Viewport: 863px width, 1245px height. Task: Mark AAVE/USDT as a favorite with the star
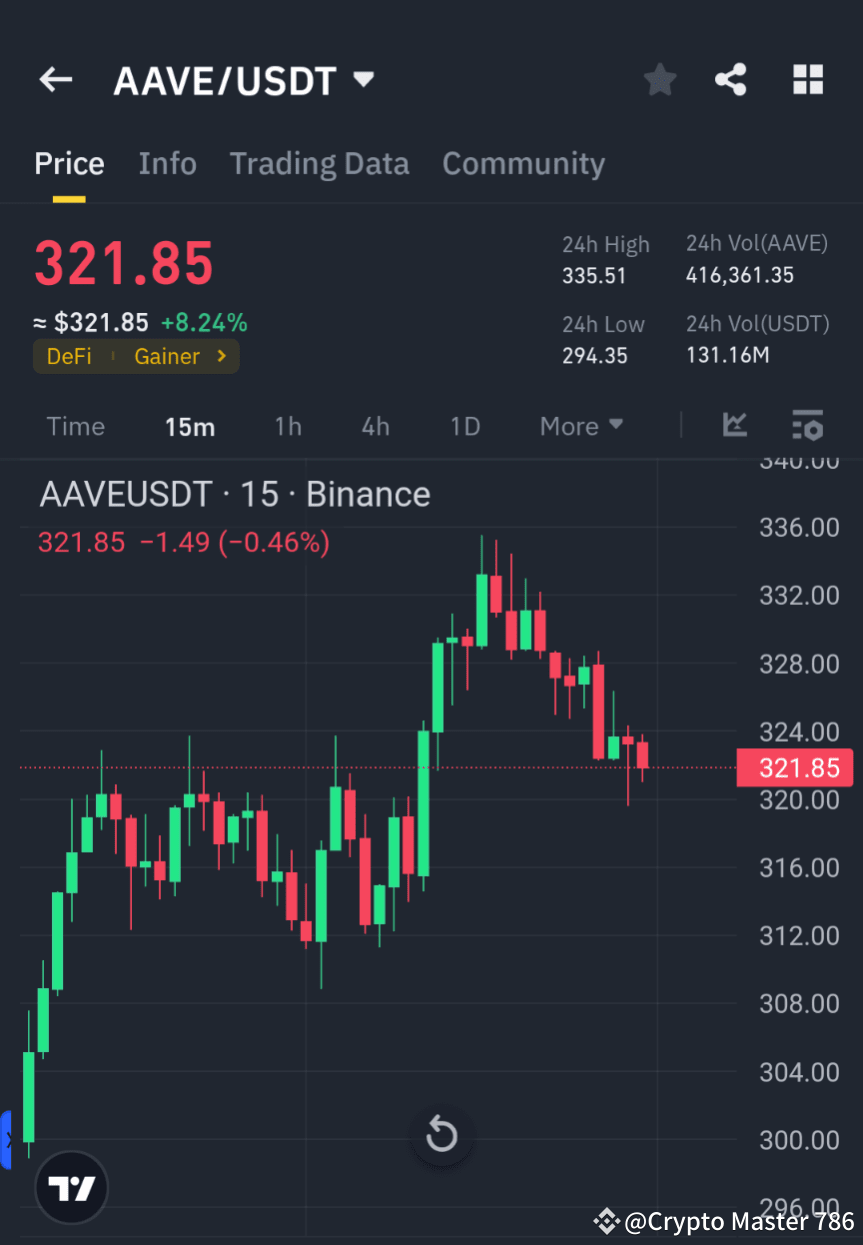(x=659, y=79)
